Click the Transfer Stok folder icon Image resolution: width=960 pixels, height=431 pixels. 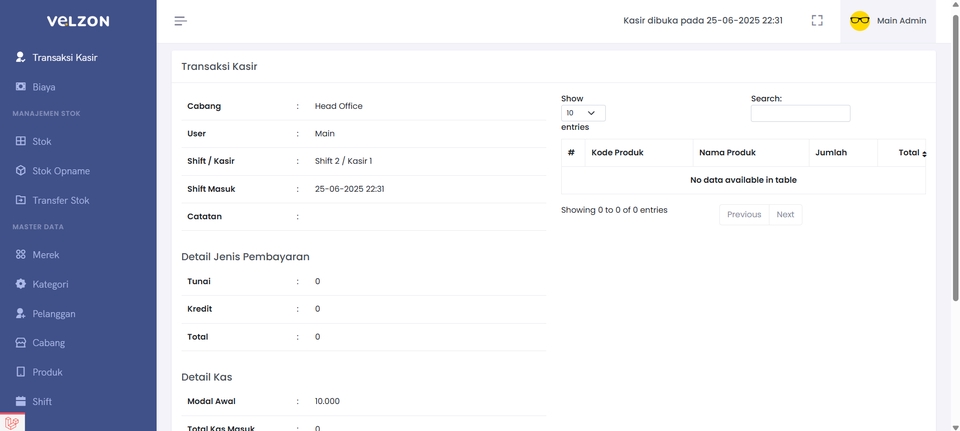(21, 200)
